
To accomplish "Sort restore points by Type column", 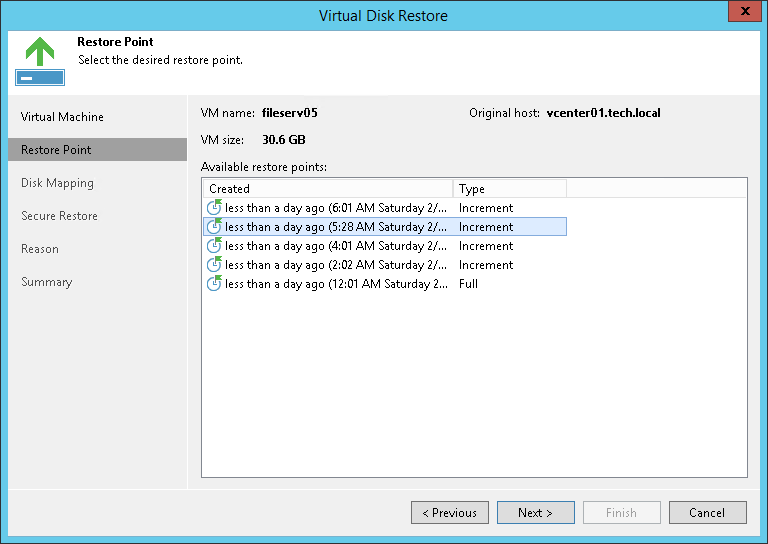I will coord(510,188).
